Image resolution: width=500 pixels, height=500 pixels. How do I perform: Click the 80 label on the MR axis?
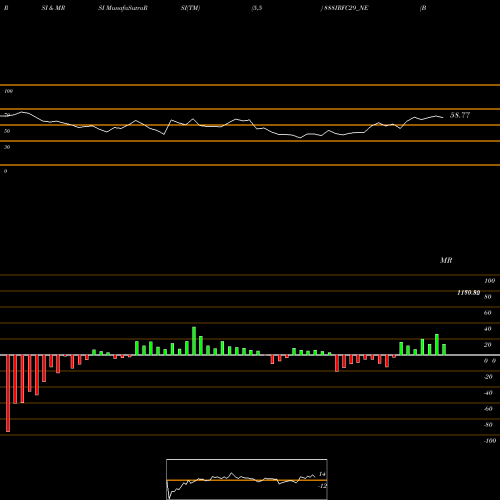pos(488,297)
